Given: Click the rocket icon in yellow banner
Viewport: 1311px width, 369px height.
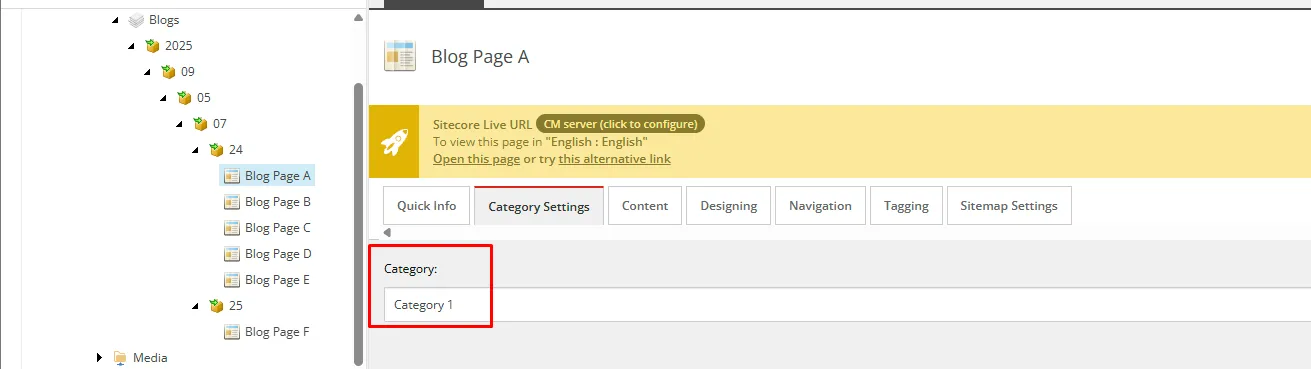Looking at the screenshot, I should pyautogui.click(x=394, y=142).
